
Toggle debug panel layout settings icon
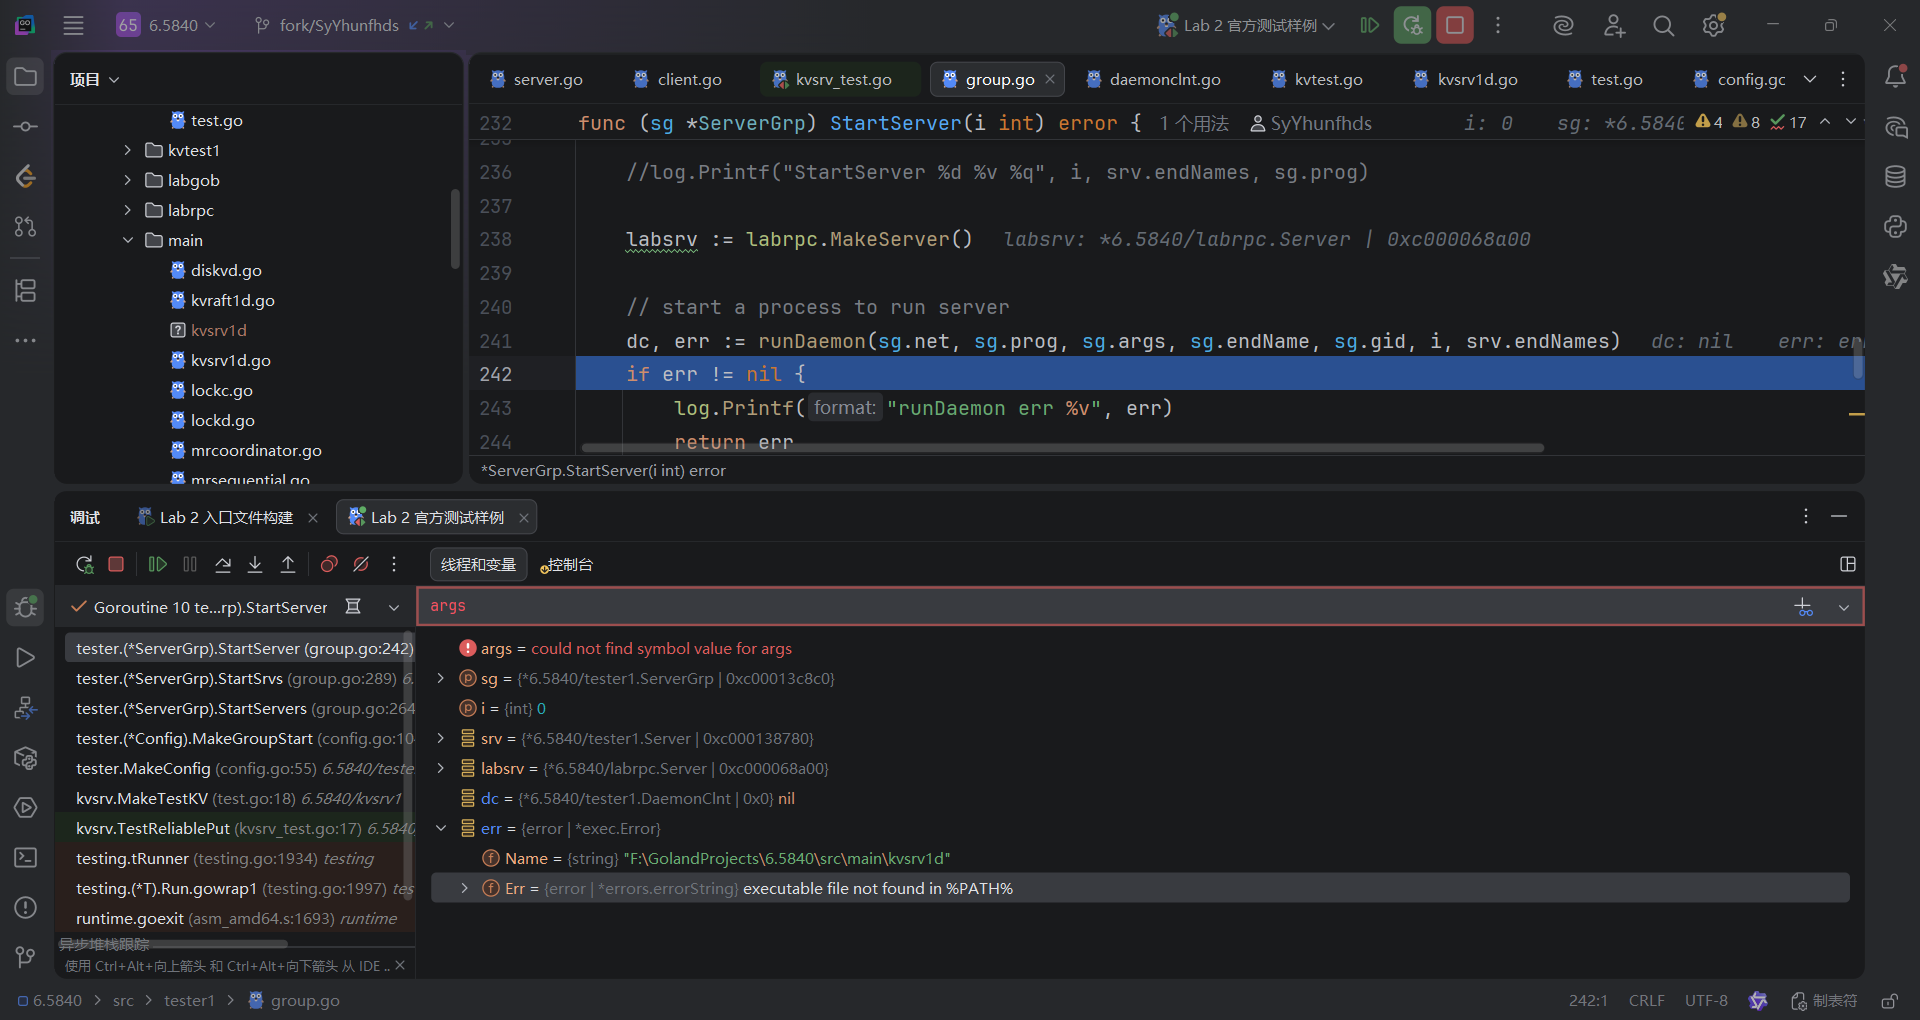click(x=1847, y=565)
